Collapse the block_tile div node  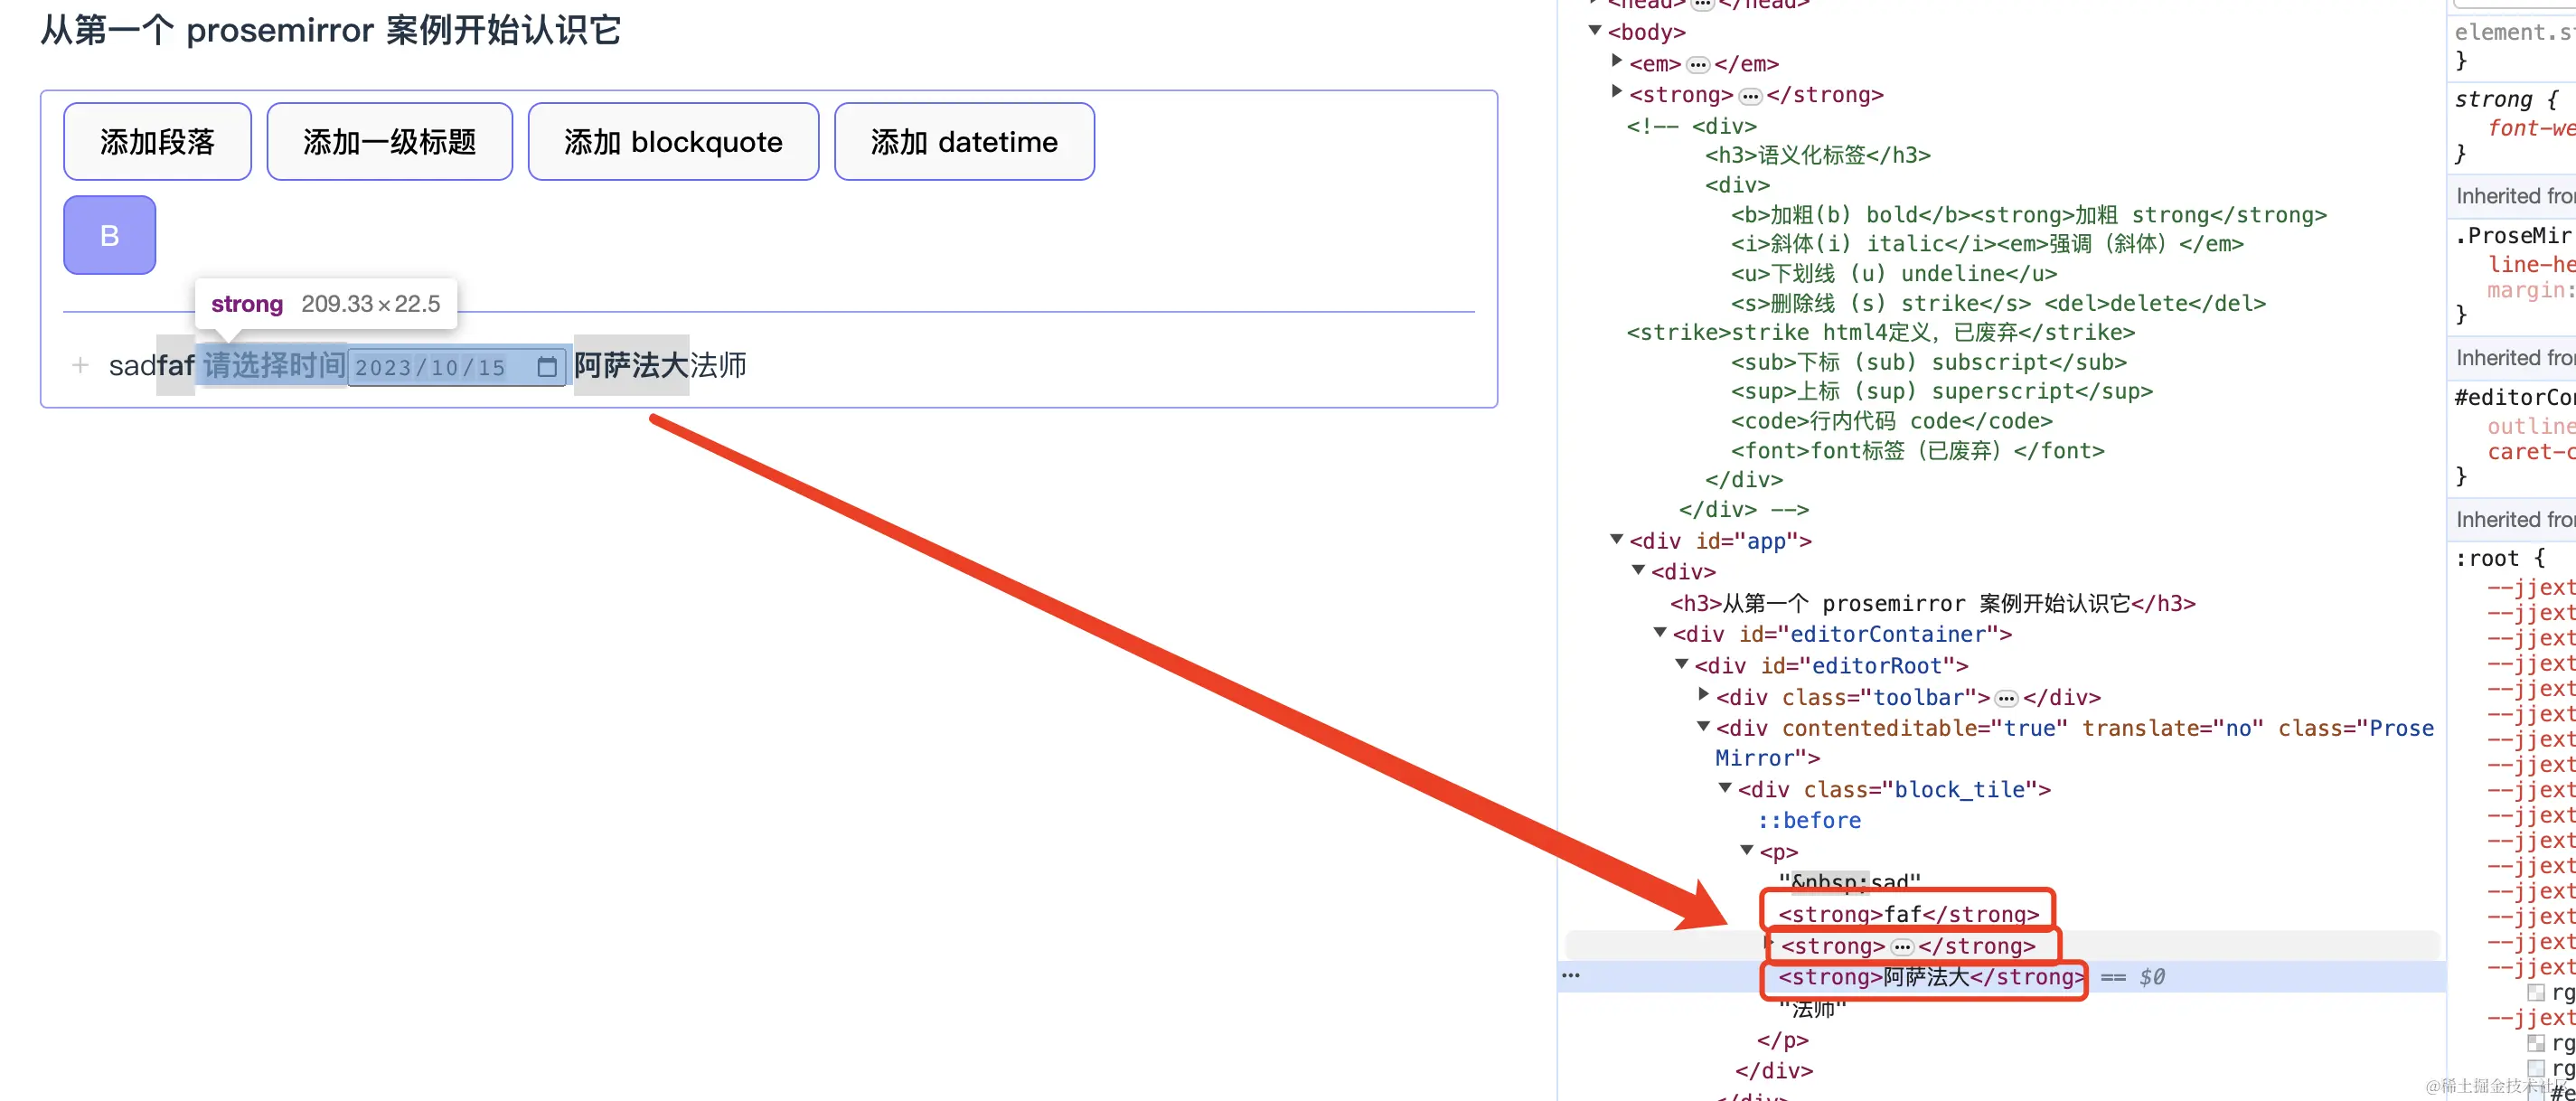pyautogui.click(x=1725, y=788)
